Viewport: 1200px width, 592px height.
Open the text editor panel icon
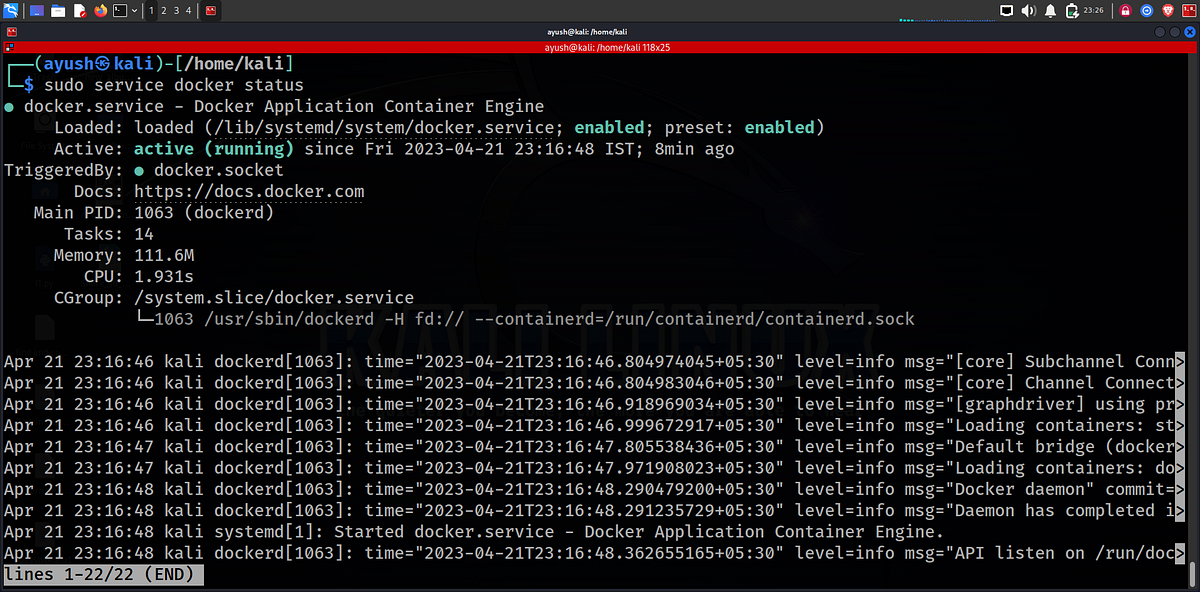80,10
